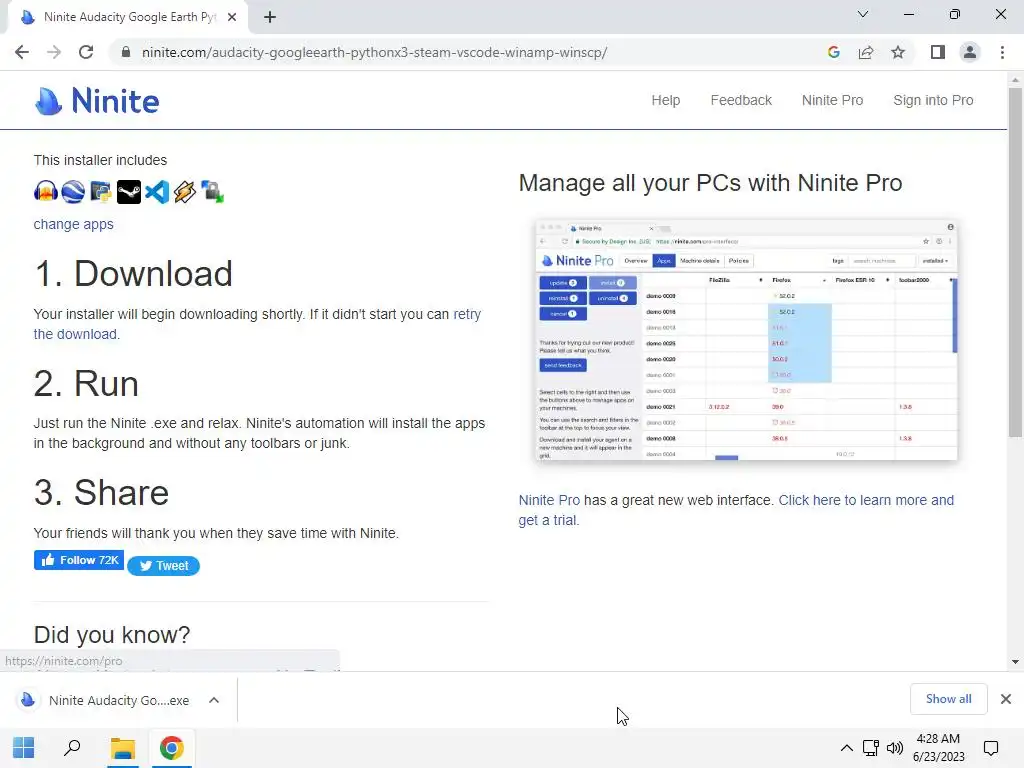The height and width of the screenshot is (768, 1024).
Task: Open a new tab with plus button
Action: [x=270, y=18]
